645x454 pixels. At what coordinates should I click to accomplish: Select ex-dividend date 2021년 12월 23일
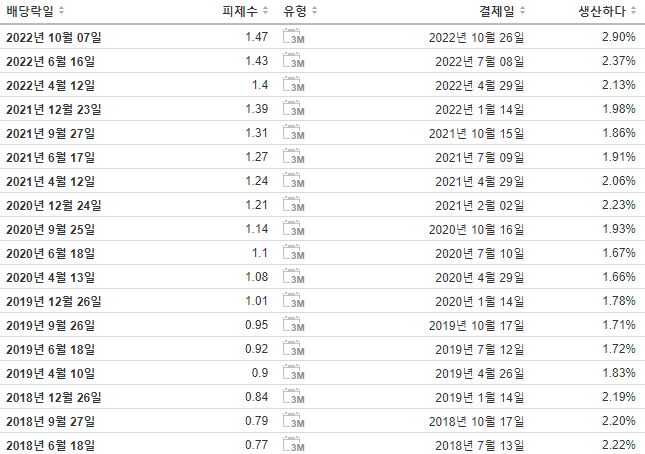click(x=54, y=109)
